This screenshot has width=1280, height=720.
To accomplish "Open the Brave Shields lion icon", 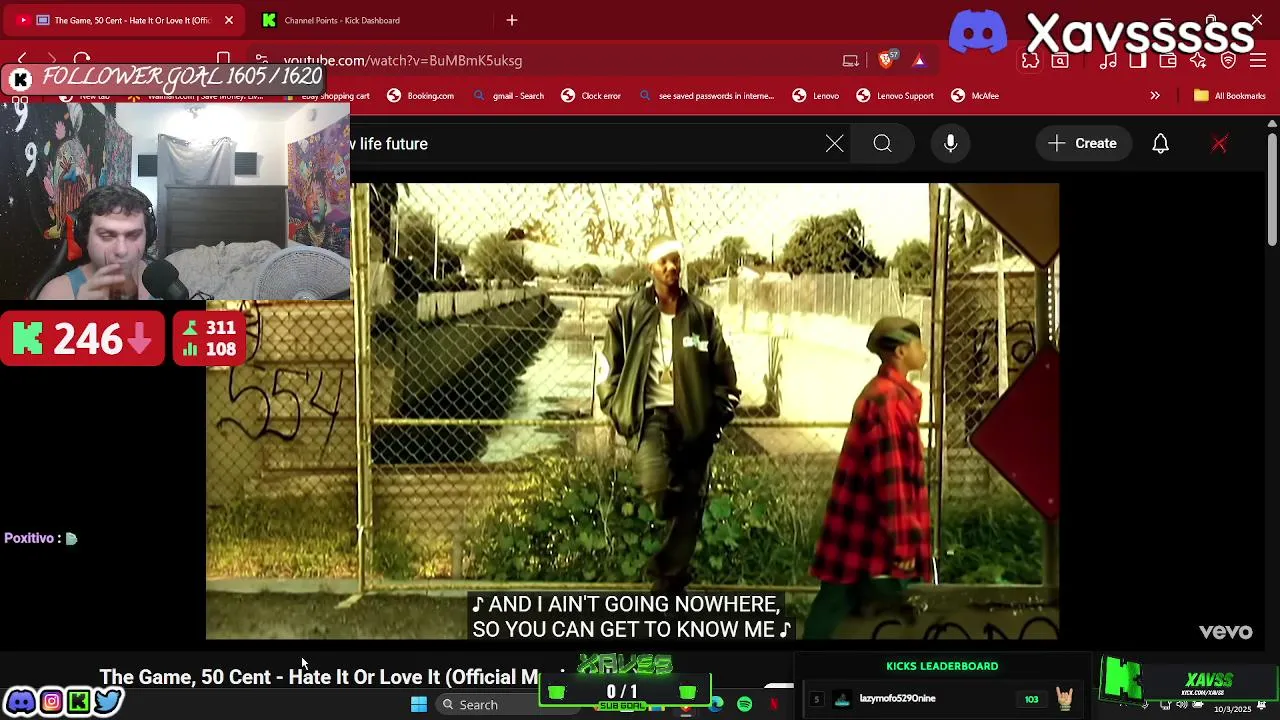I will 886,60.
